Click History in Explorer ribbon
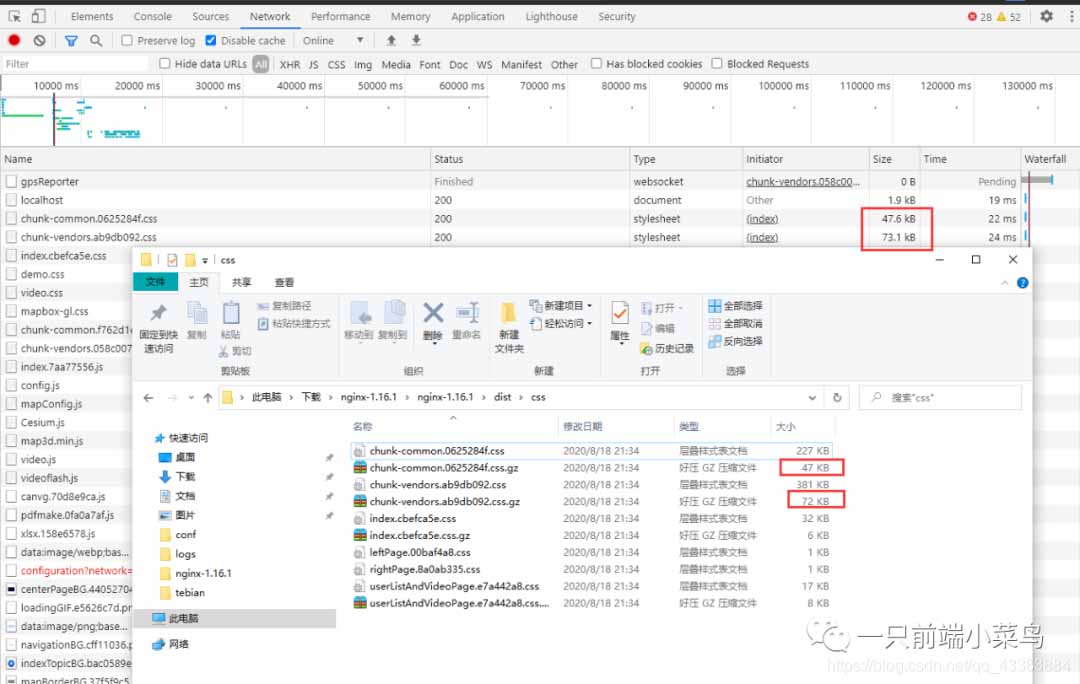Viewport: 1080px width, 684px height. coord(667,349)
